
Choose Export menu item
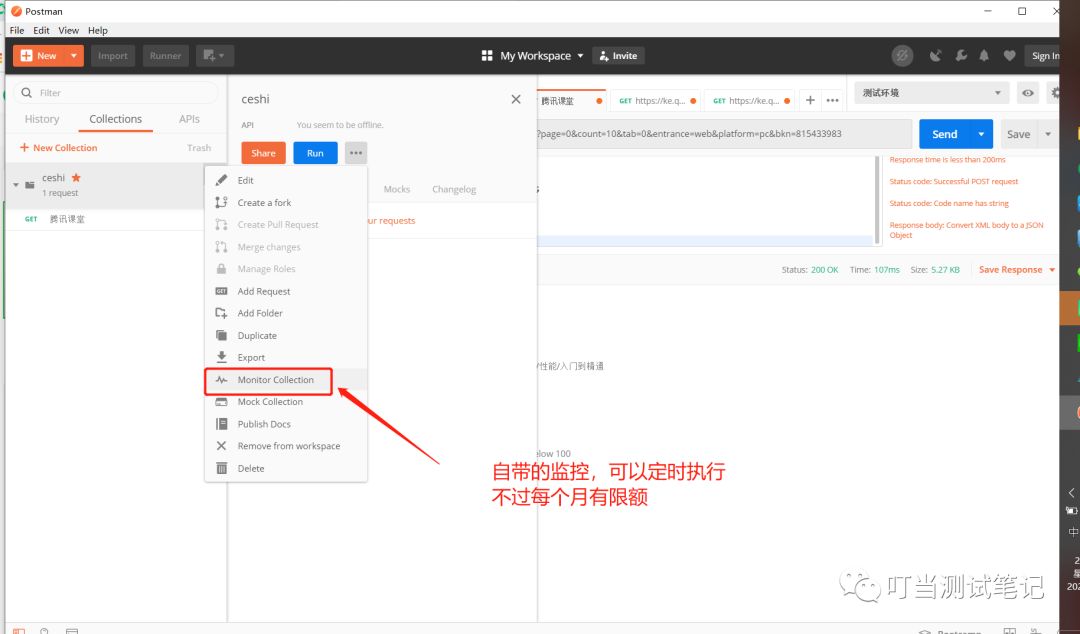pyautogui.click(x=286, y=358)
